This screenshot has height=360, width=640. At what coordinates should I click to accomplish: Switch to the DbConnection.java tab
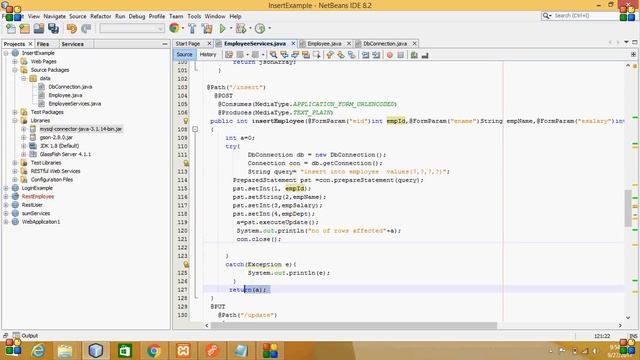pos(385,43)
